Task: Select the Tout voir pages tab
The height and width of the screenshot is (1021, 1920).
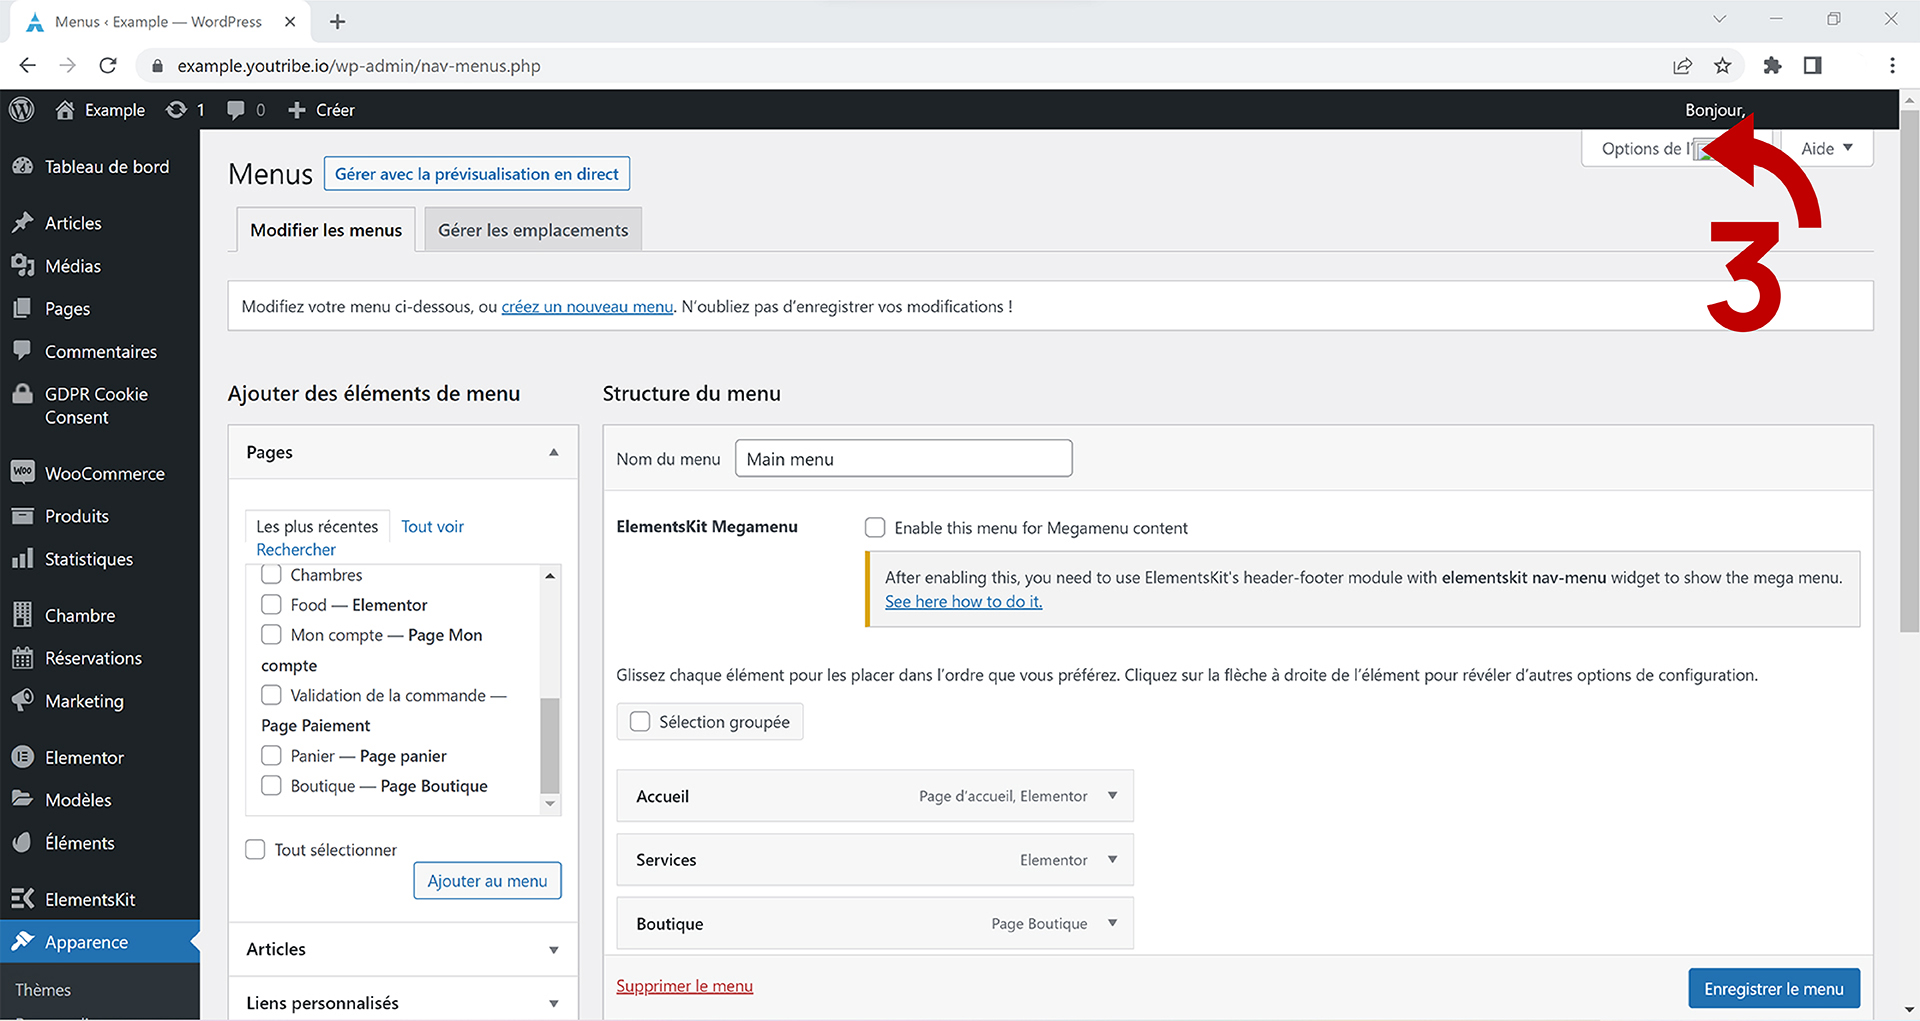Action: pyautogui.click(x=432, y=526)
